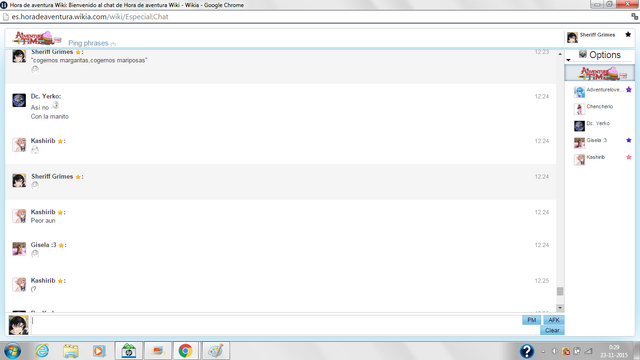Open the Ping phrases link
Image resolution: width=640 pixels, height=360 pixels.
pos(88,43)
